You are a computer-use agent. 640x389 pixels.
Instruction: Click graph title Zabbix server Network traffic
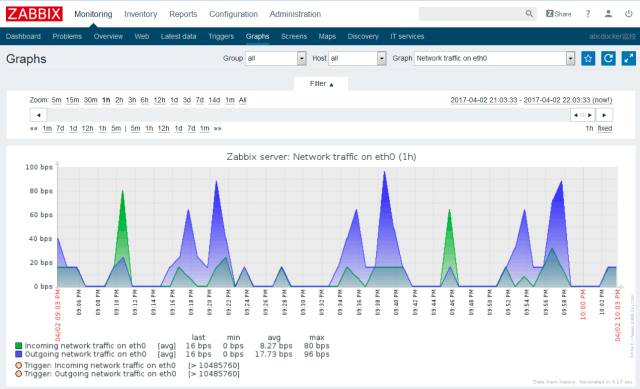[x=321, y=157]
